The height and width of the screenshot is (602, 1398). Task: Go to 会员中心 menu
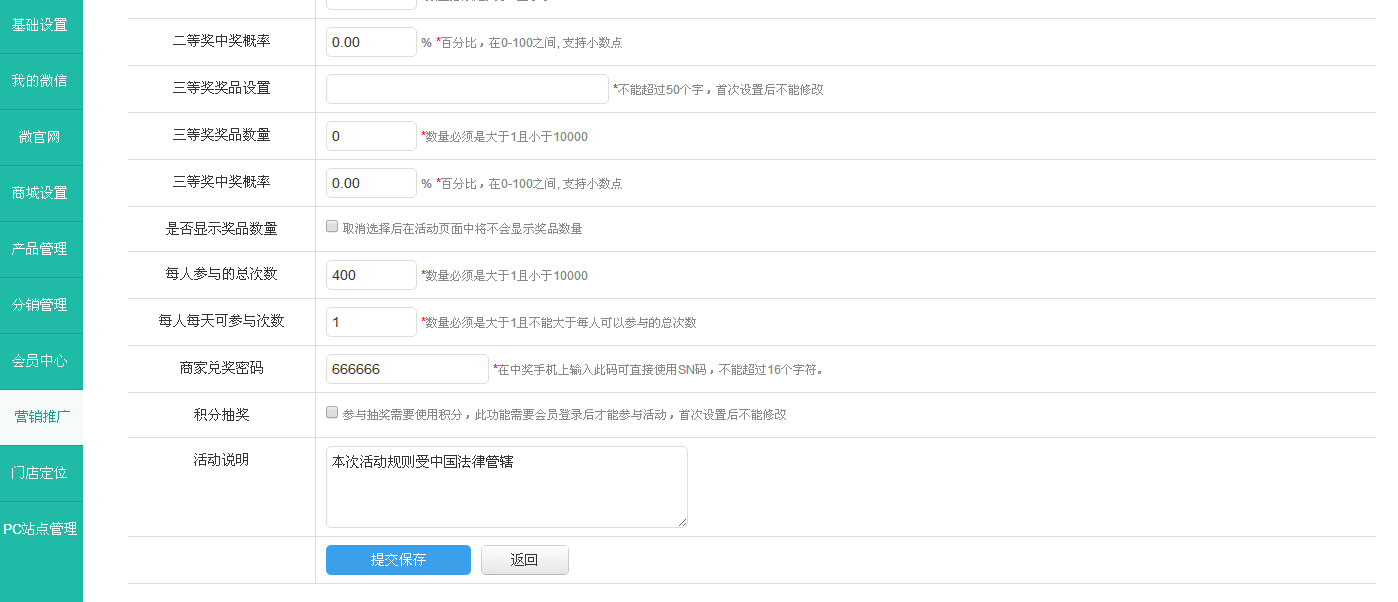pos(40,361)
